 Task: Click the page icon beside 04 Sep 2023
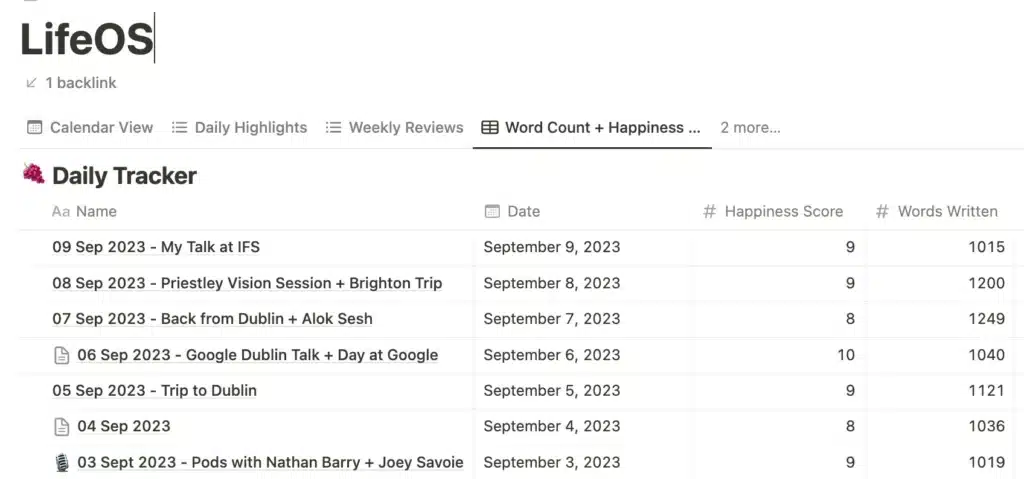pyautogui.click(x=61, y=427)
